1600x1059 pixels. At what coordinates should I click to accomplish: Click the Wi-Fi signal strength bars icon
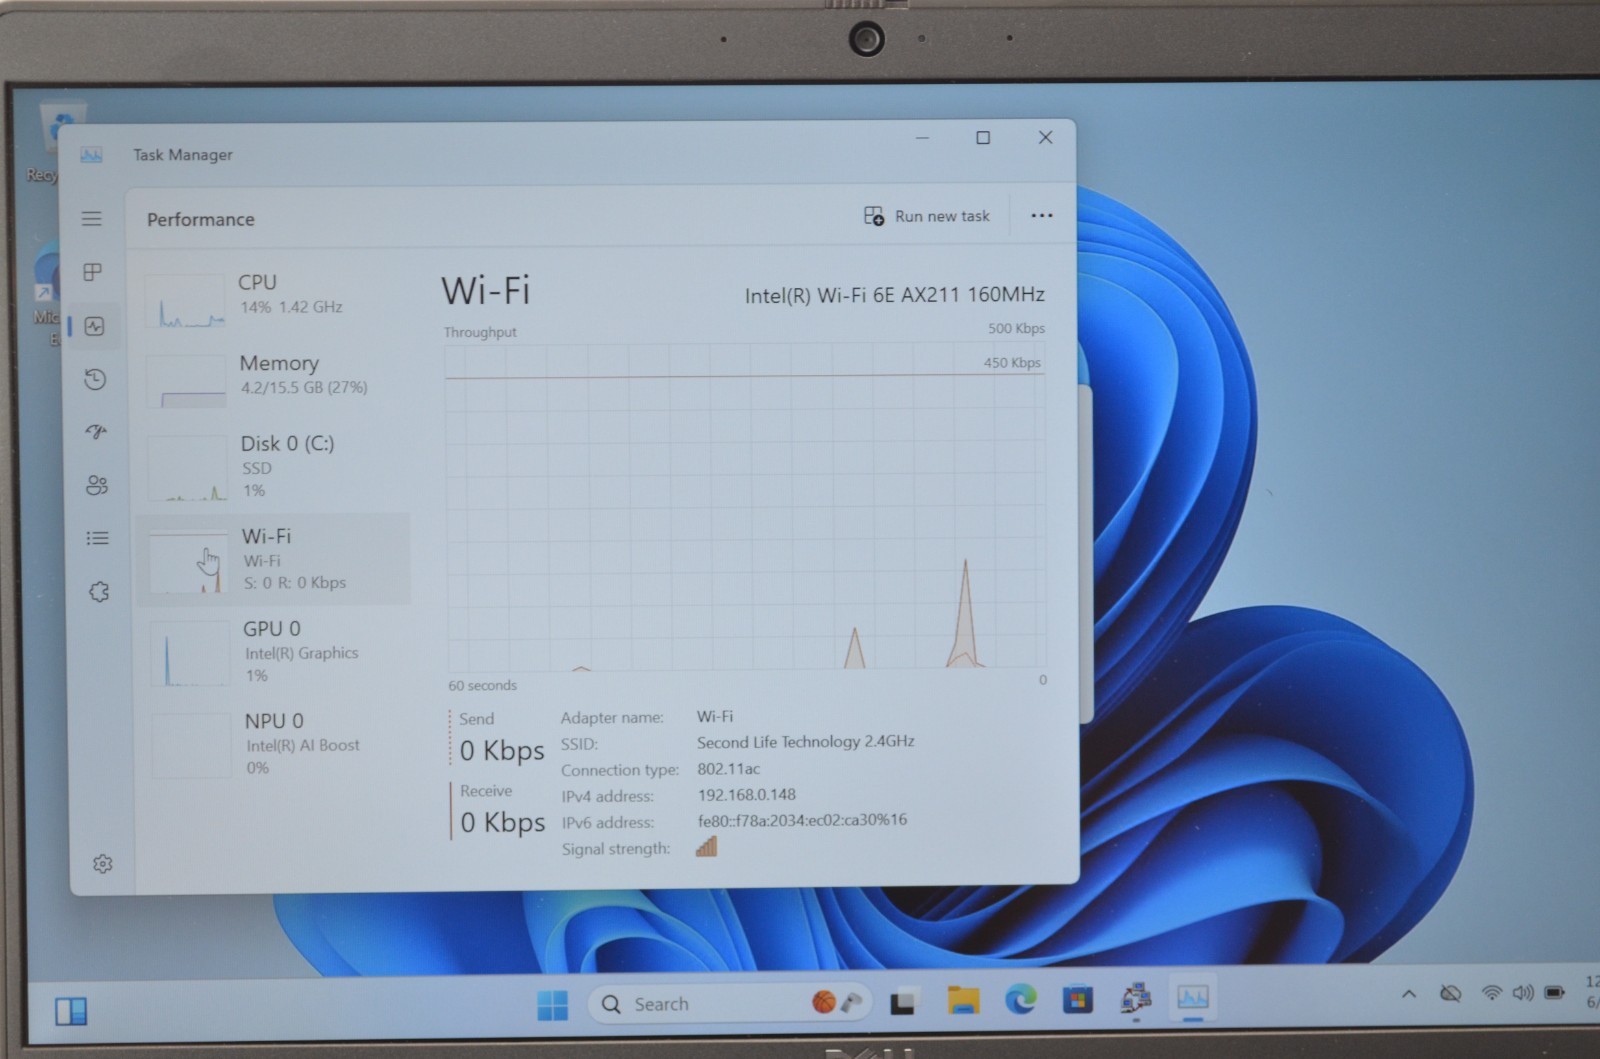(x=706, y=847)
